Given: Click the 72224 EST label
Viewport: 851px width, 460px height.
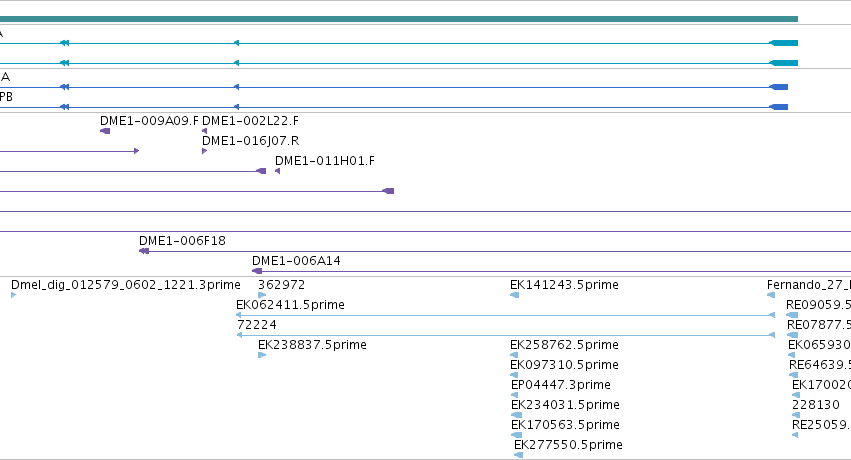Looking at the screenshot, I should [257, 325].
